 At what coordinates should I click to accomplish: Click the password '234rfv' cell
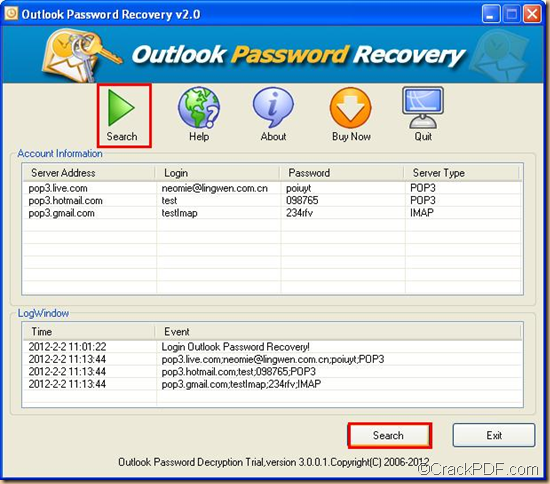click(299, 213)
